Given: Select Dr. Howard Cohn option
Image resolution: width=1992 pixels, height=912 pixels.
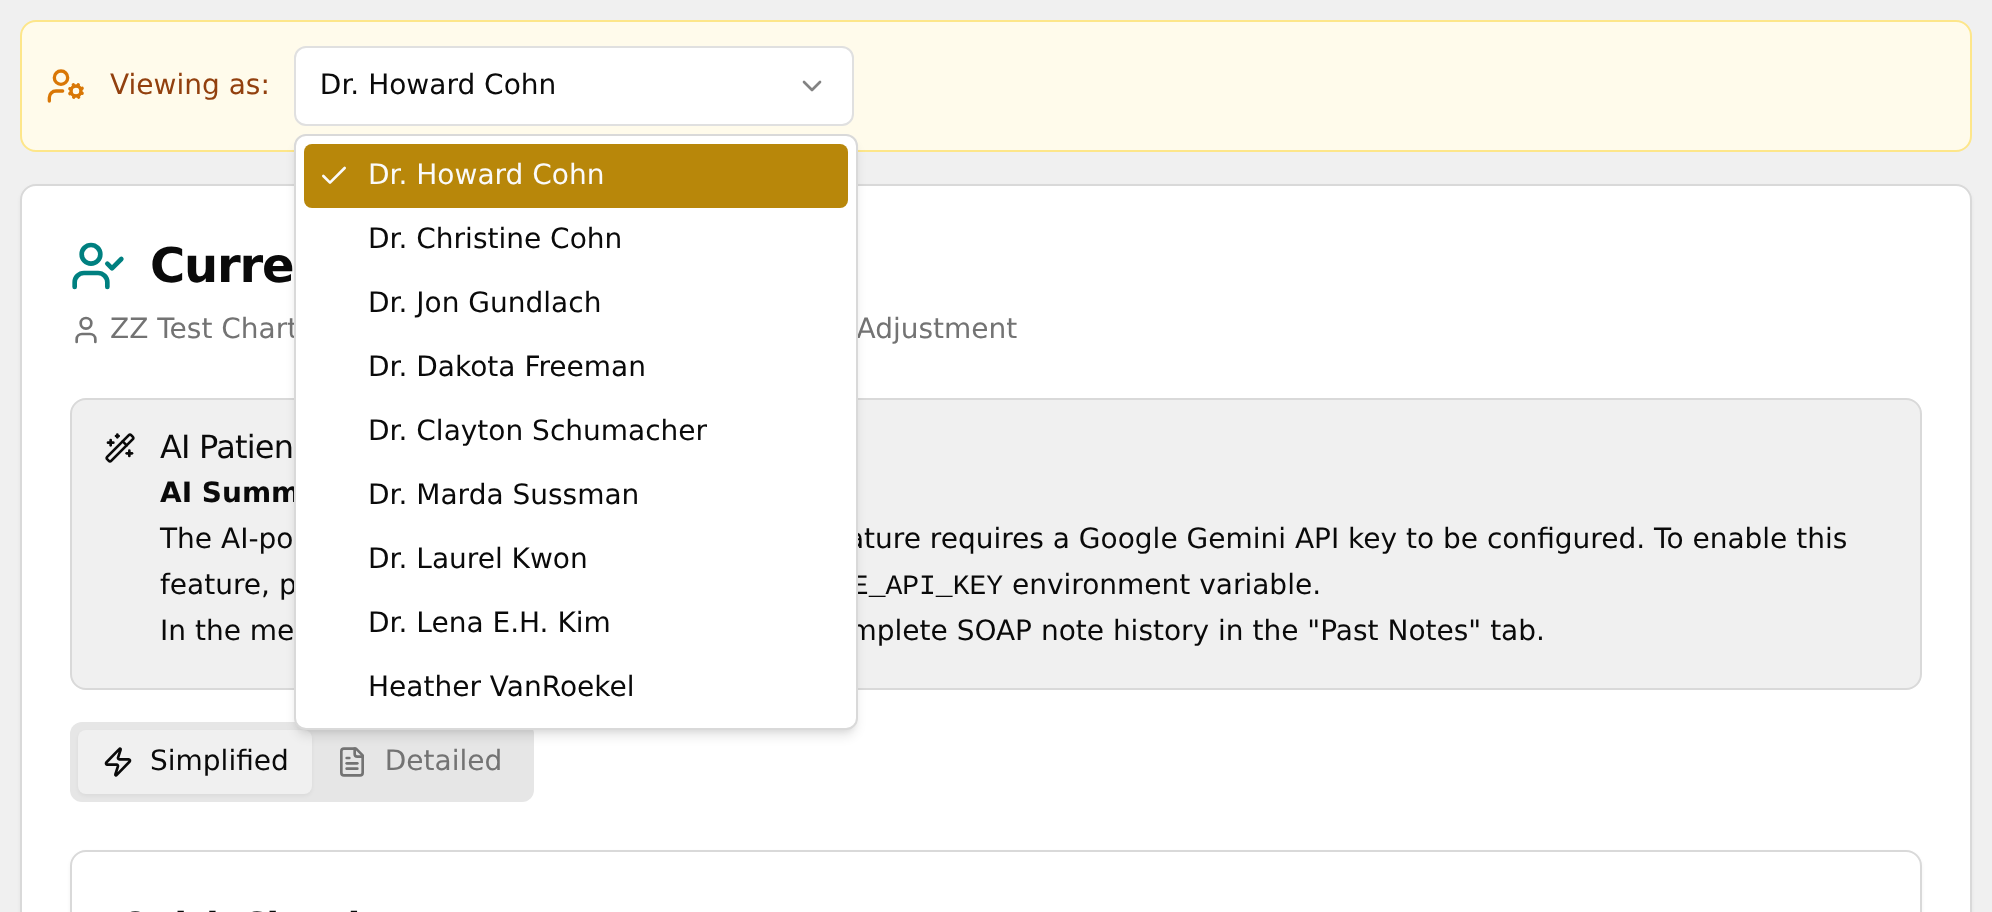Looking at the screenshot, I should 576,175.
